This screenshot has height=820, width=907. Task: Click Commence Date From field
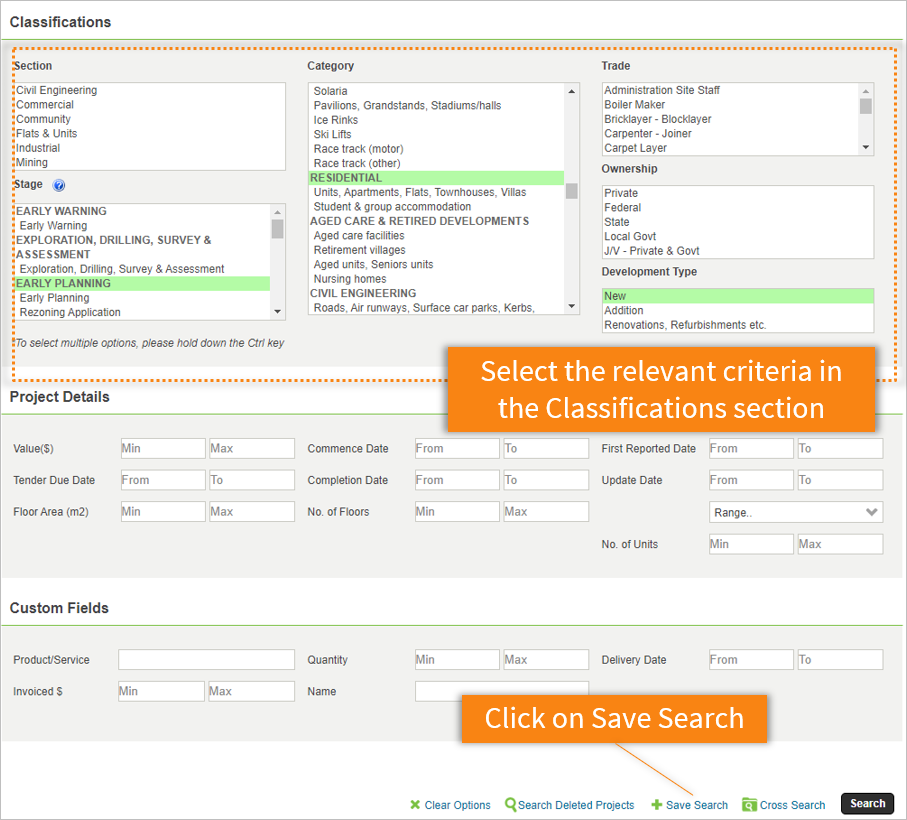(x=457, y=449)
